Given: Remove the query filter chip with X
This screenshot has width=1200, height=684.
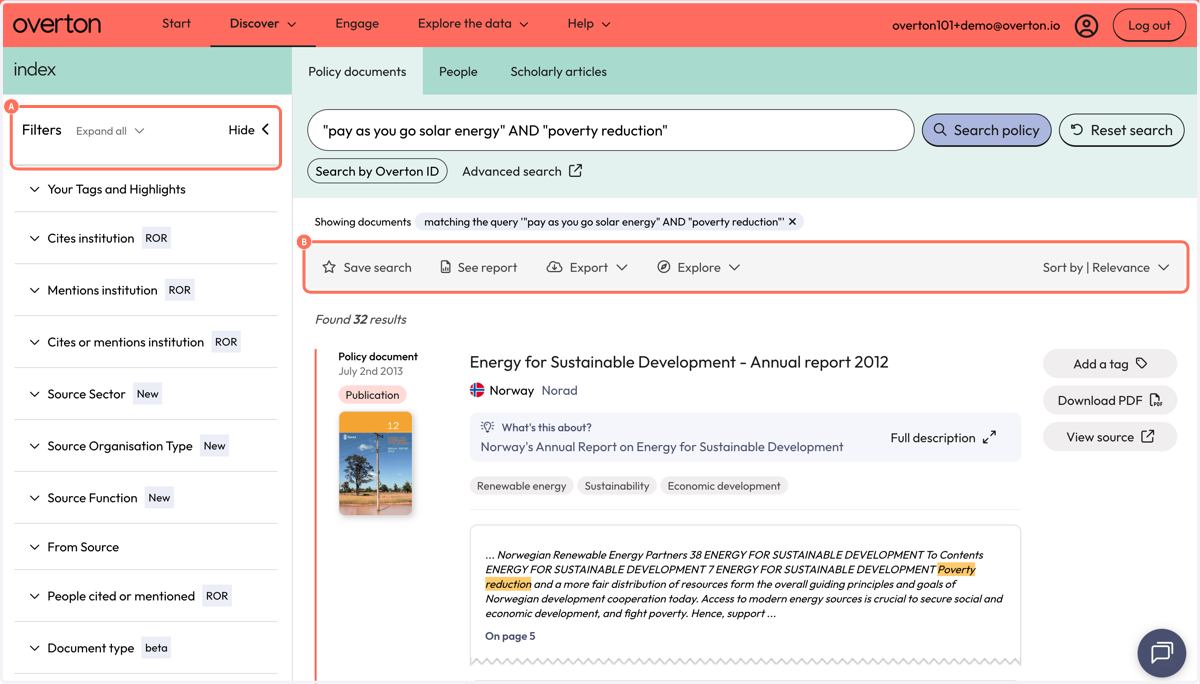Looking at the screenshot, I should coord(792,222).
